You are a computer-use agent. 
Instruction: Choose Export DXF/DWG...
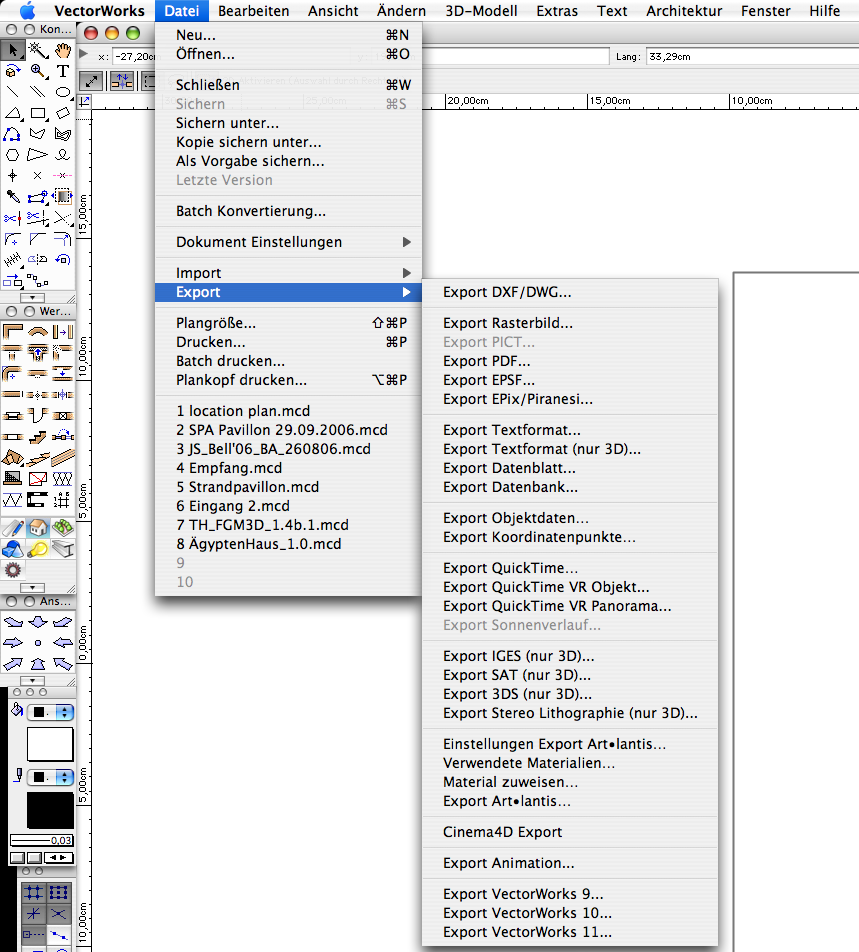pyautogui.click(x=570, y=293)
